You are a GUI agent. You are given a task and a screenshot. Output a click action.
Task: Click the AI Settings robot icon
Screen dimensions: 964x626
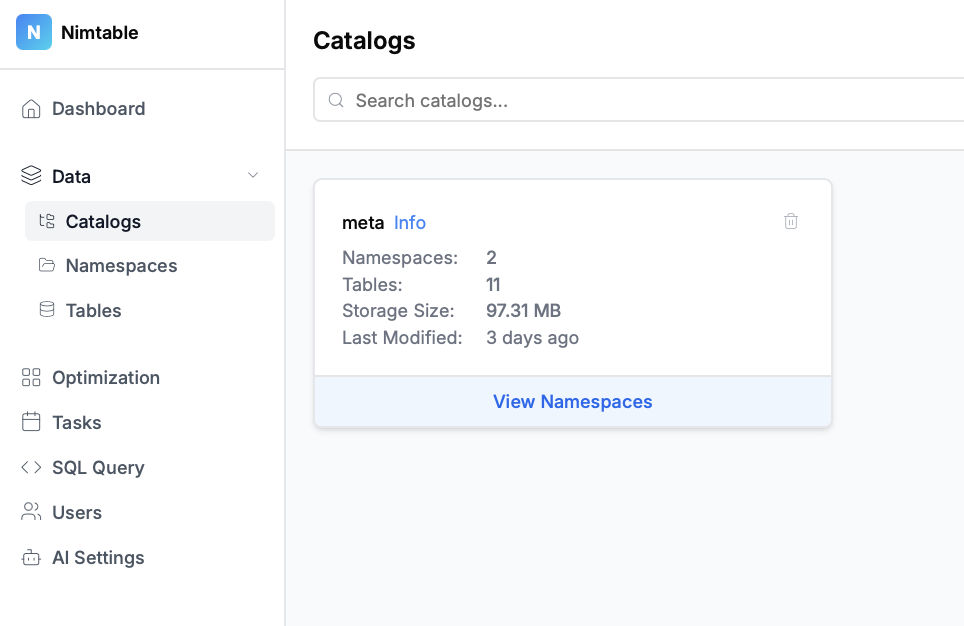(x=31, y=557)
